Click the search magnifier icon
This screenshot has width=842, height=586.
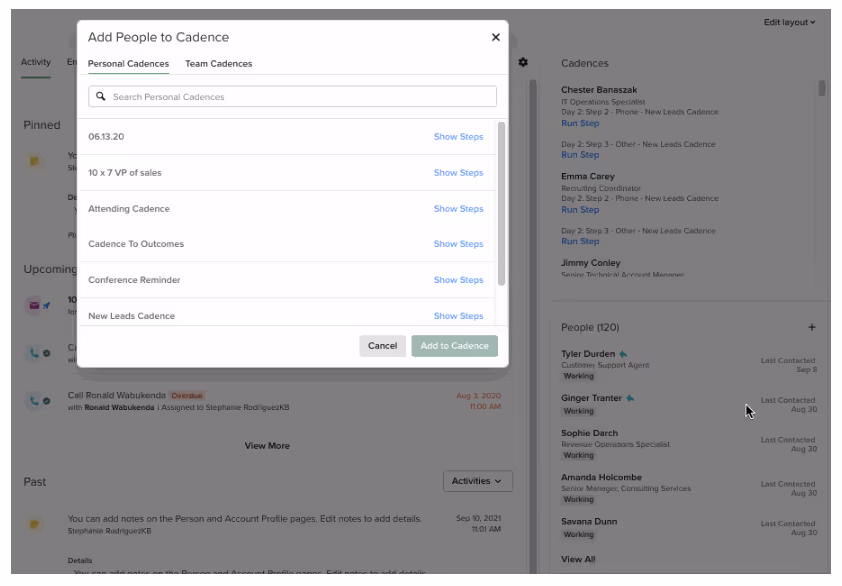100,96
